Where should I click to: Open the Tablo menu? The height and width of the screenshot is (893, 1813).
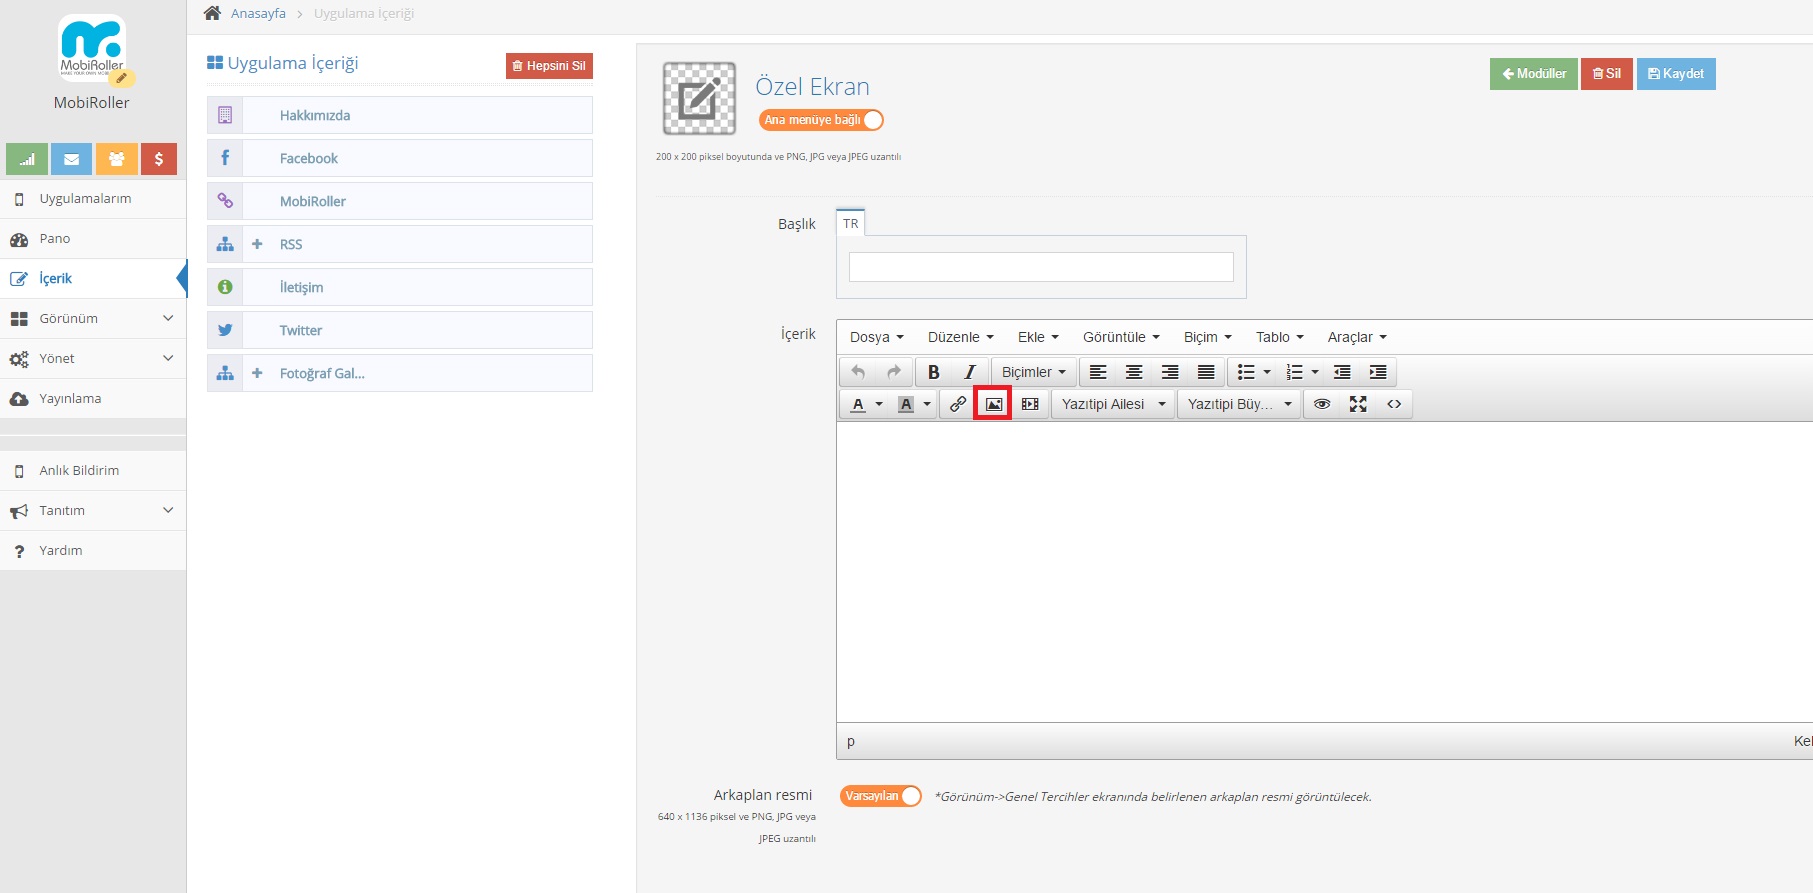tap(1280, 337)
